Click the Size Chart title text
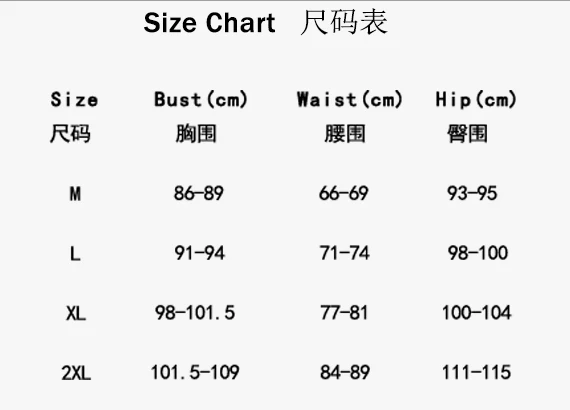This screenshot has height=410, width=570. (209, 23)
